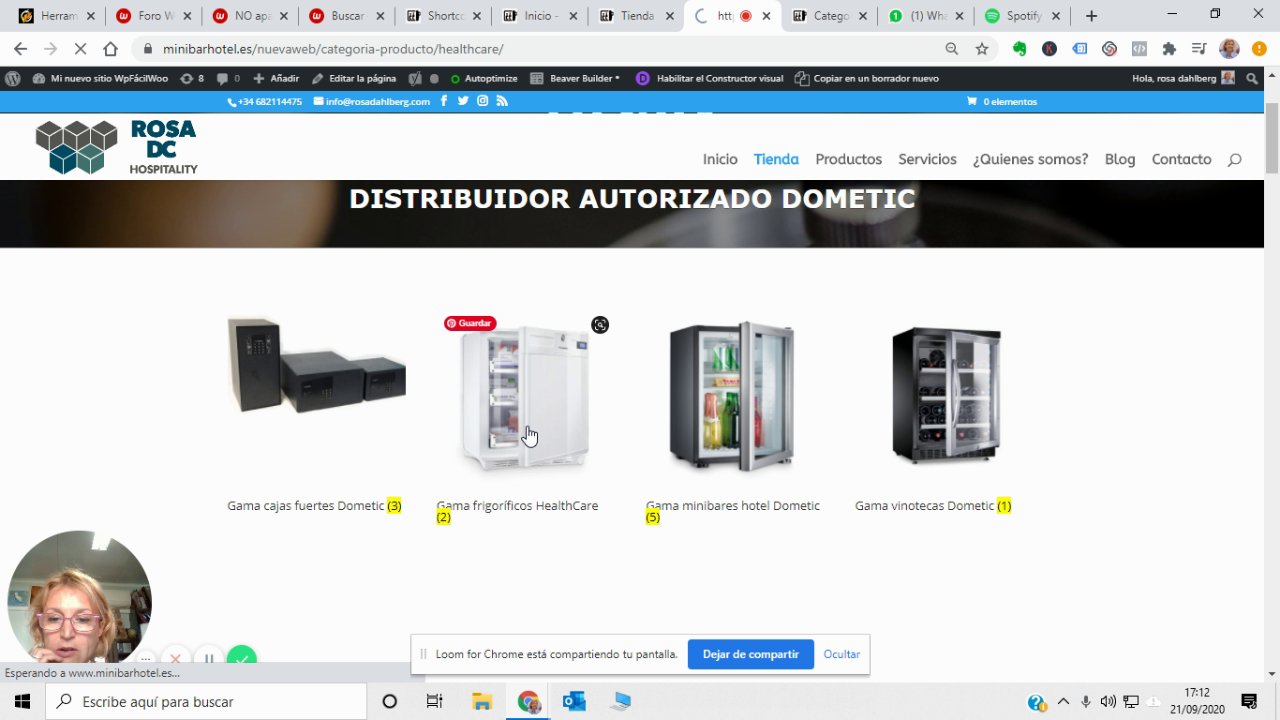Viewport: 1280px width, 720px height.
Task: Open the cart showing 0 elementos
Action: pyautogui.click(x=1002, y=101)
